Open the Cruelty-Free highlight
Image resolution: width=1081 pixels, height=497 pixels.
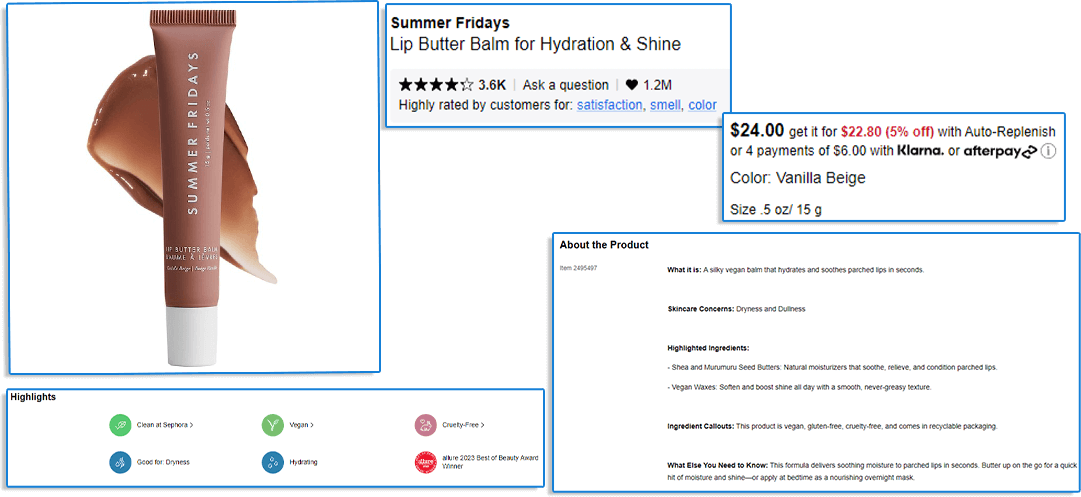(463, 425)
